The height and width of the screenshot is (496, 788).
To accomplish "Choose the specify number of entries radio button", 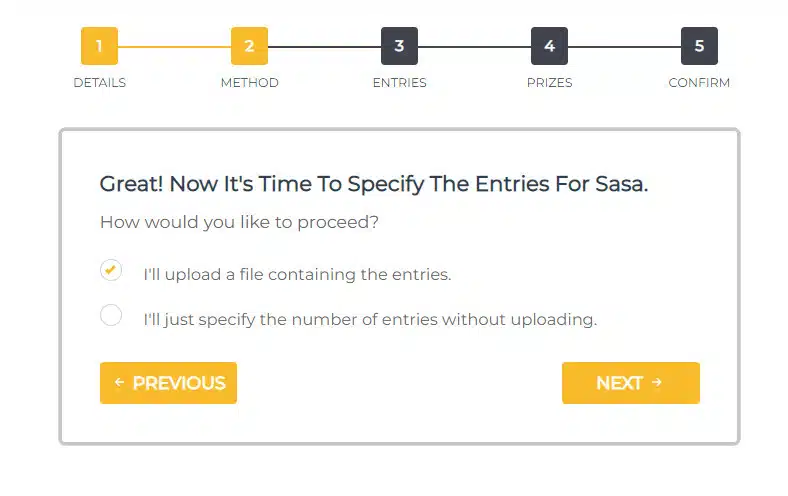I will coord(111,316).
